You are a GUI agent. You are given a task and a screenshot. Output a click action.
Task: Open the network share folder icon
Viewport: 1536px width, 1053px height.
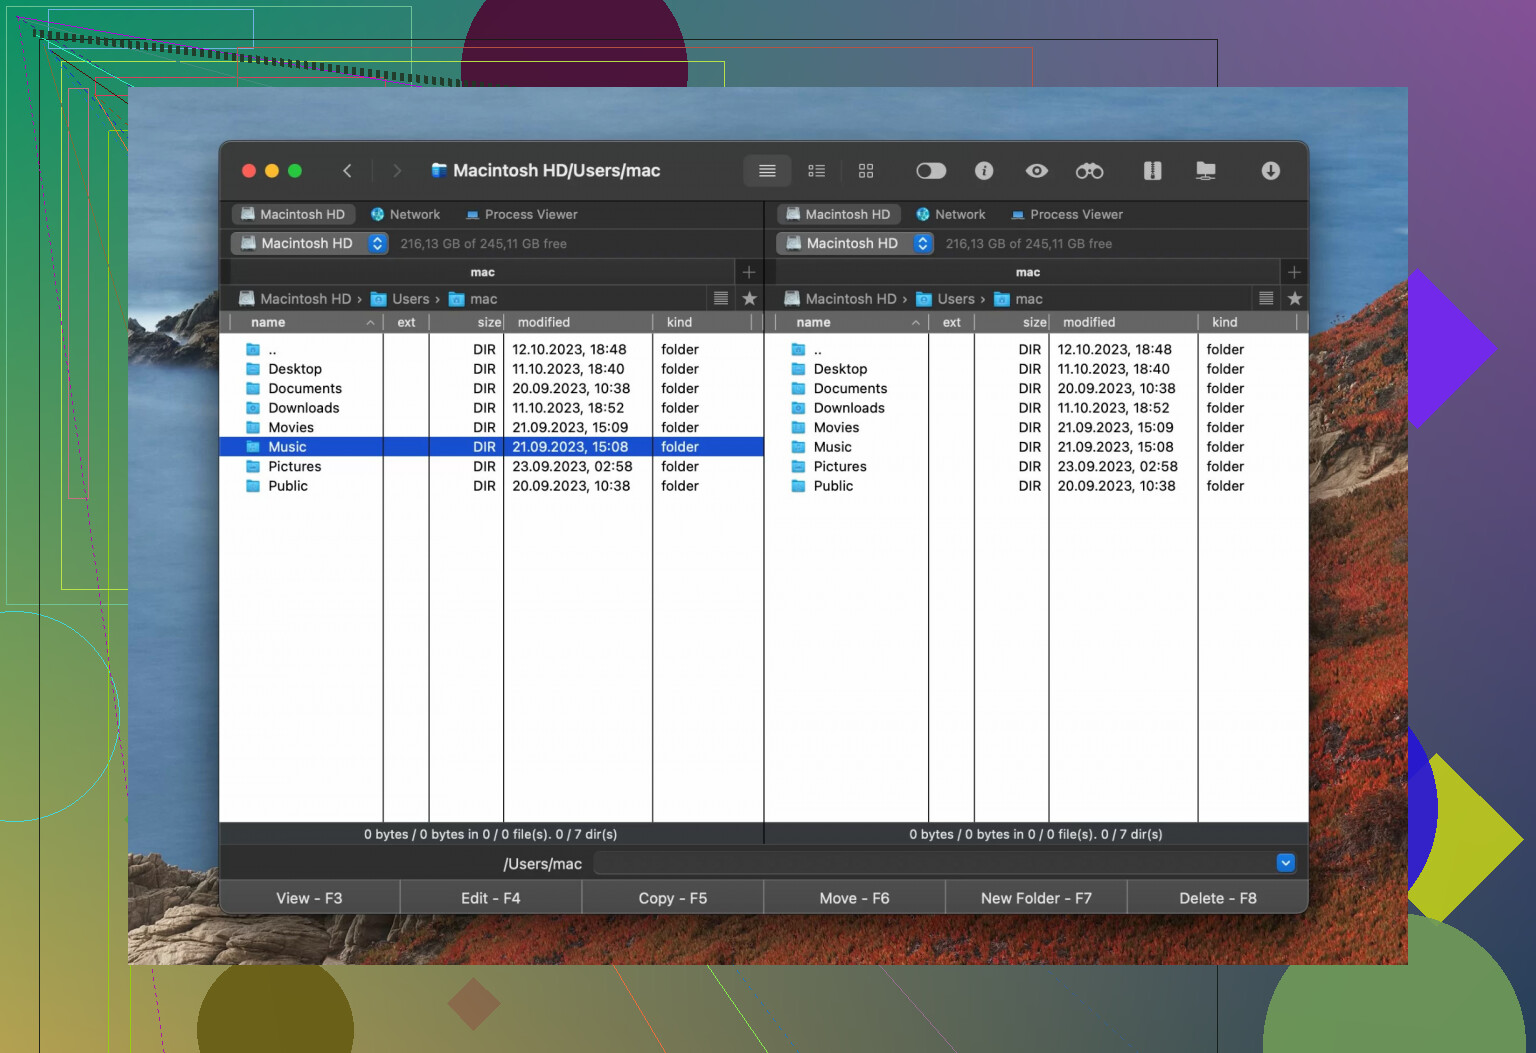1206,171
